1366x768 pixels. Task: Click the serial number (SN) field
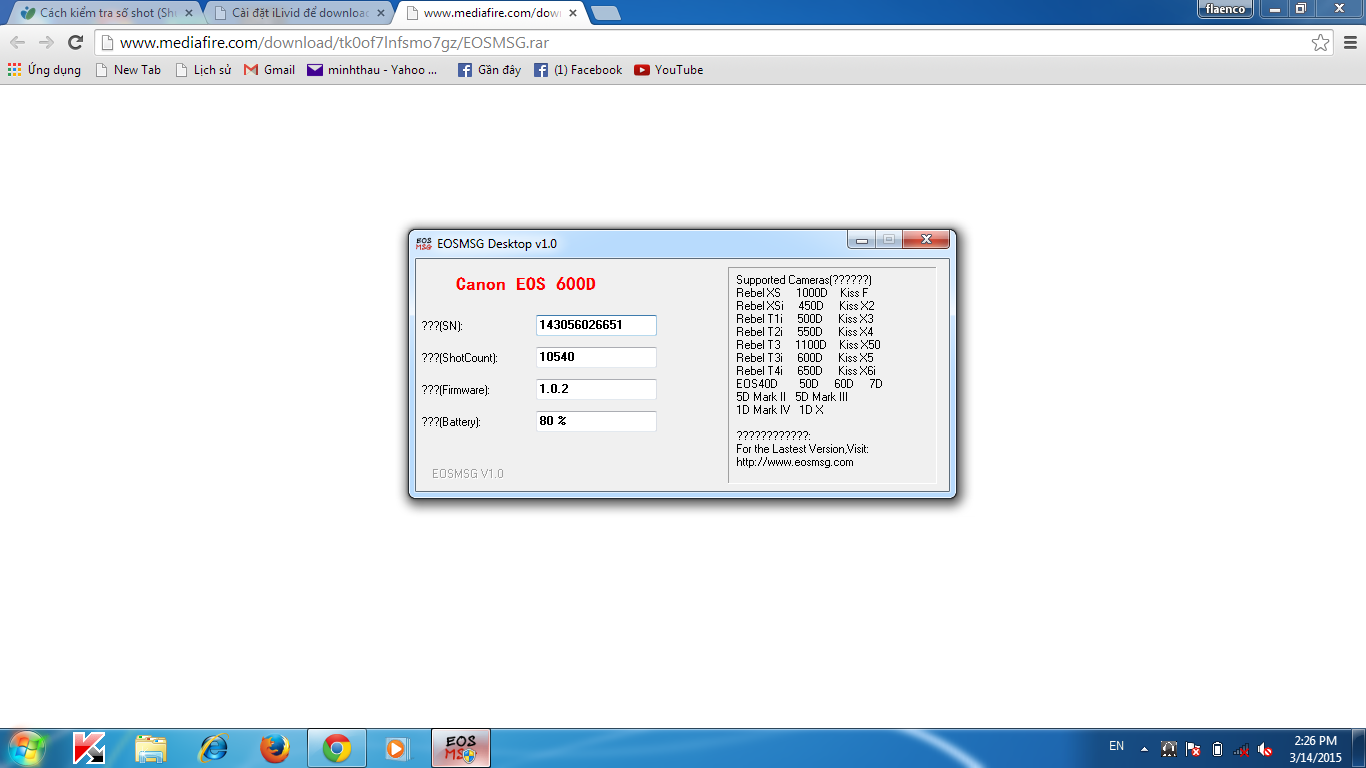coord(596,325)
